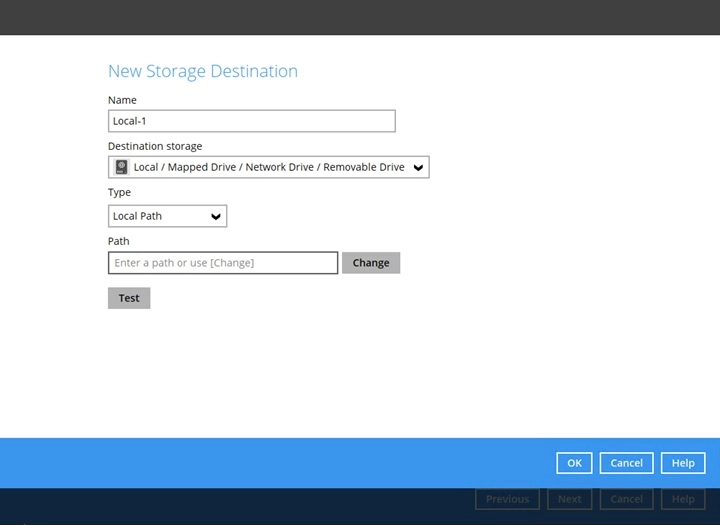Open Help in the blue bar
This screenshot has height=525, width=720.
coord(683,463)
